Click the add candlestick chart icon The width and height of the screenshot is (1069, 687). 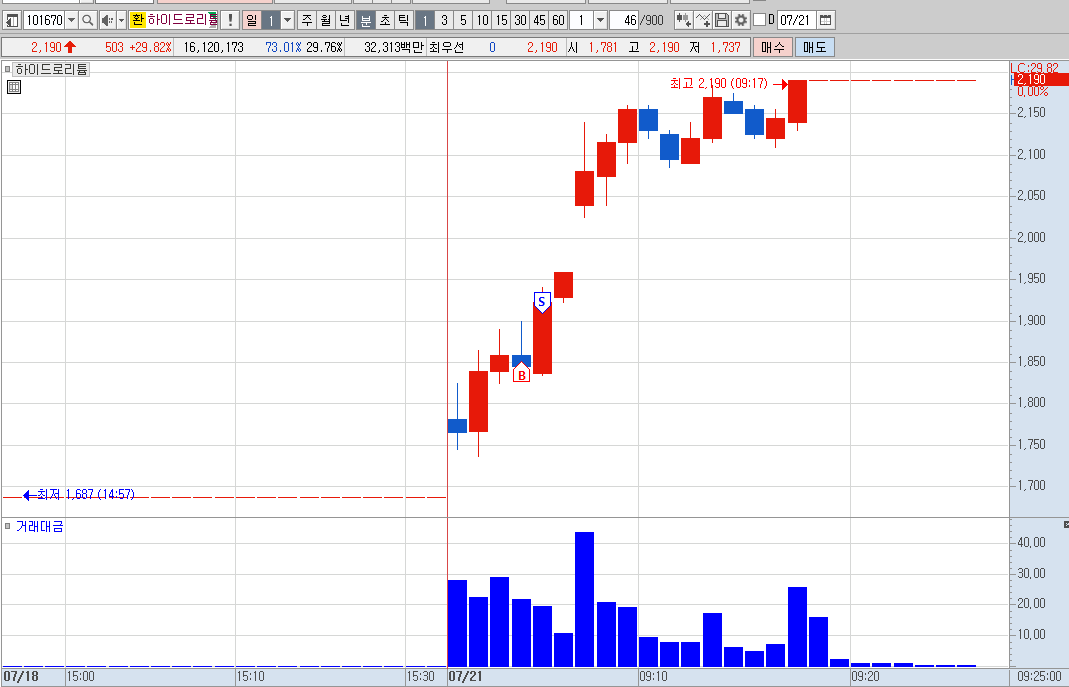683,20
